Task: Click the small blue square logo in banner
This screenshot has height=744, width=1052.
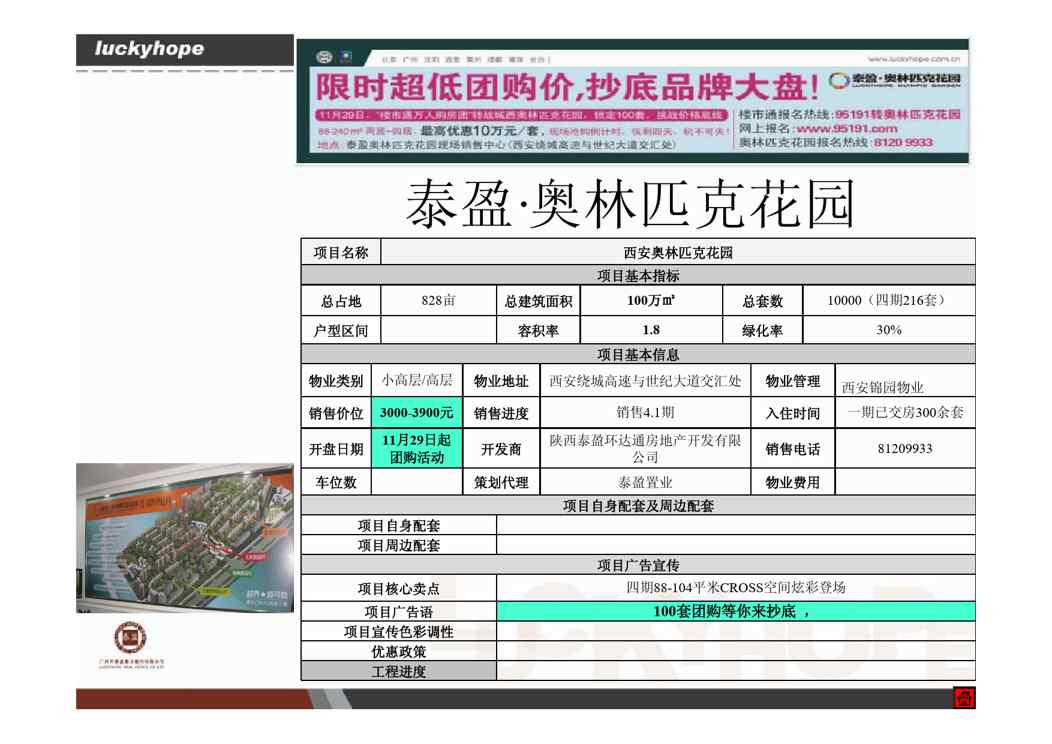Action: click(x=345, y=57)
